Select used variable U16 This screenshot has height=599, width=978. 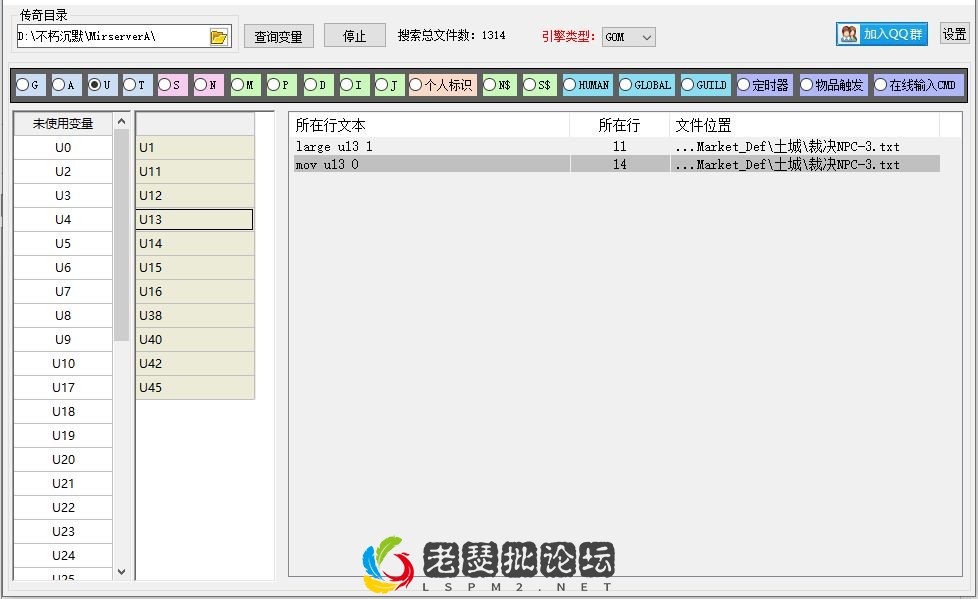pyautogui.click(x=195, y=291)
